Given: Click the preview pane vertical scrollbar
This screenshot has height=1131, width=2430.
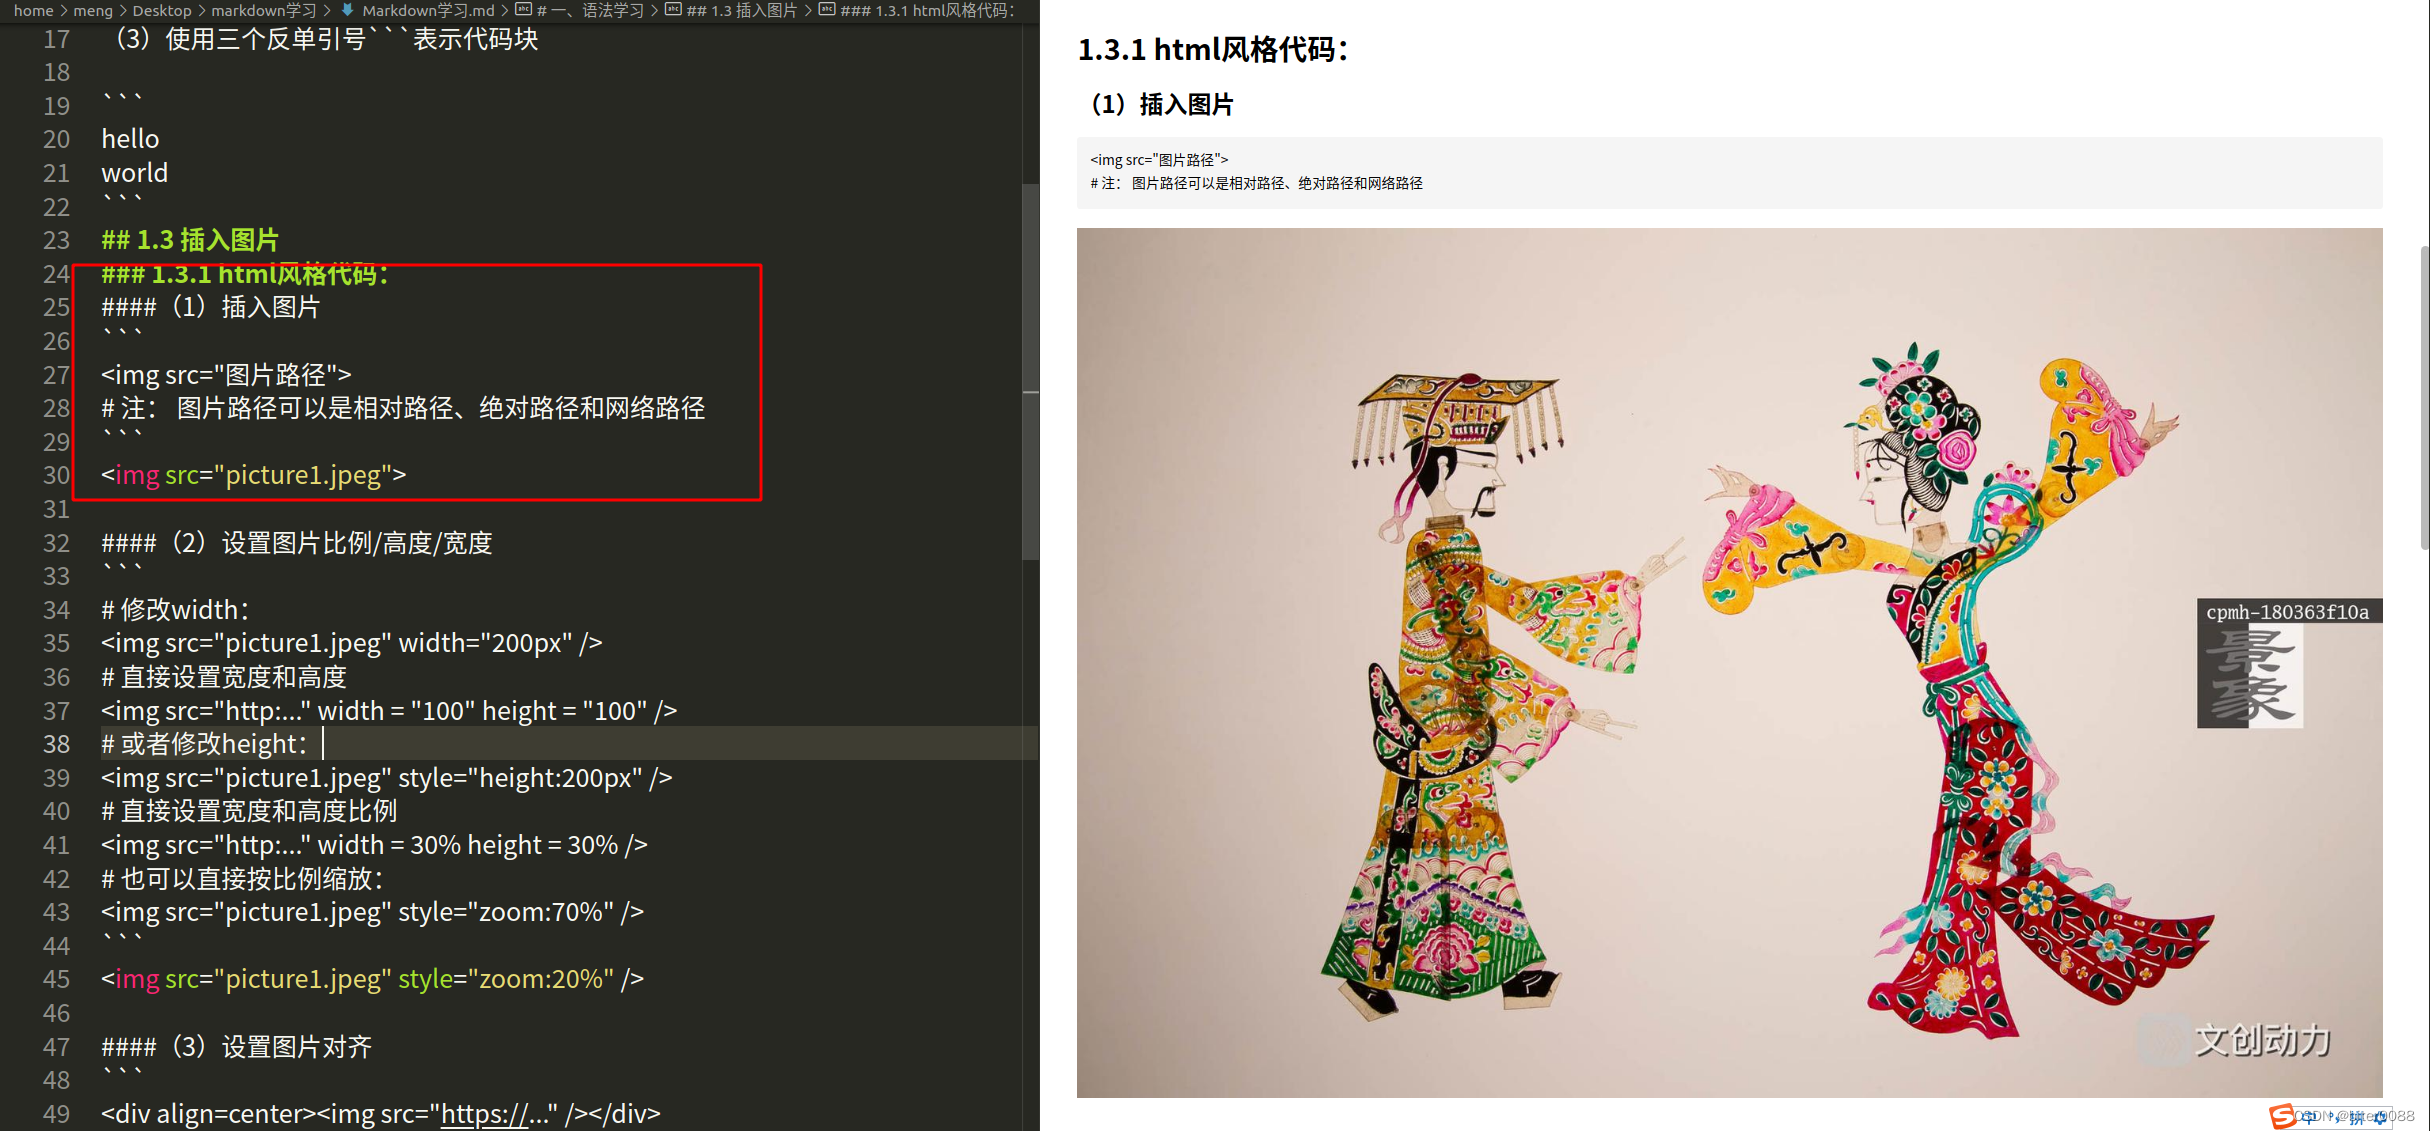Looking at the screenshot, I should pos(2424,397).
